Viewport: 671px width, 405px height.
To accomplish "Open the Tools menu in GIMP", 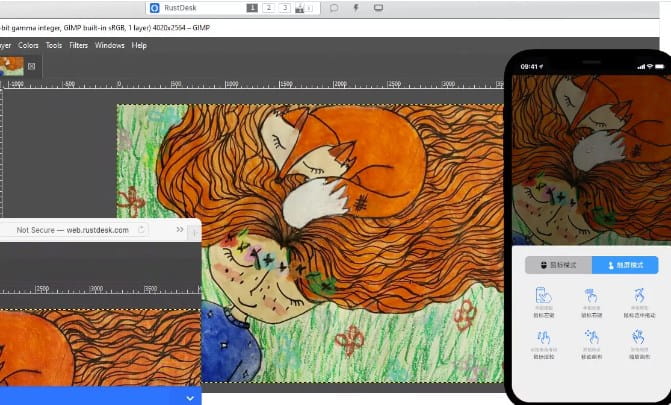I will pos(54,45).
